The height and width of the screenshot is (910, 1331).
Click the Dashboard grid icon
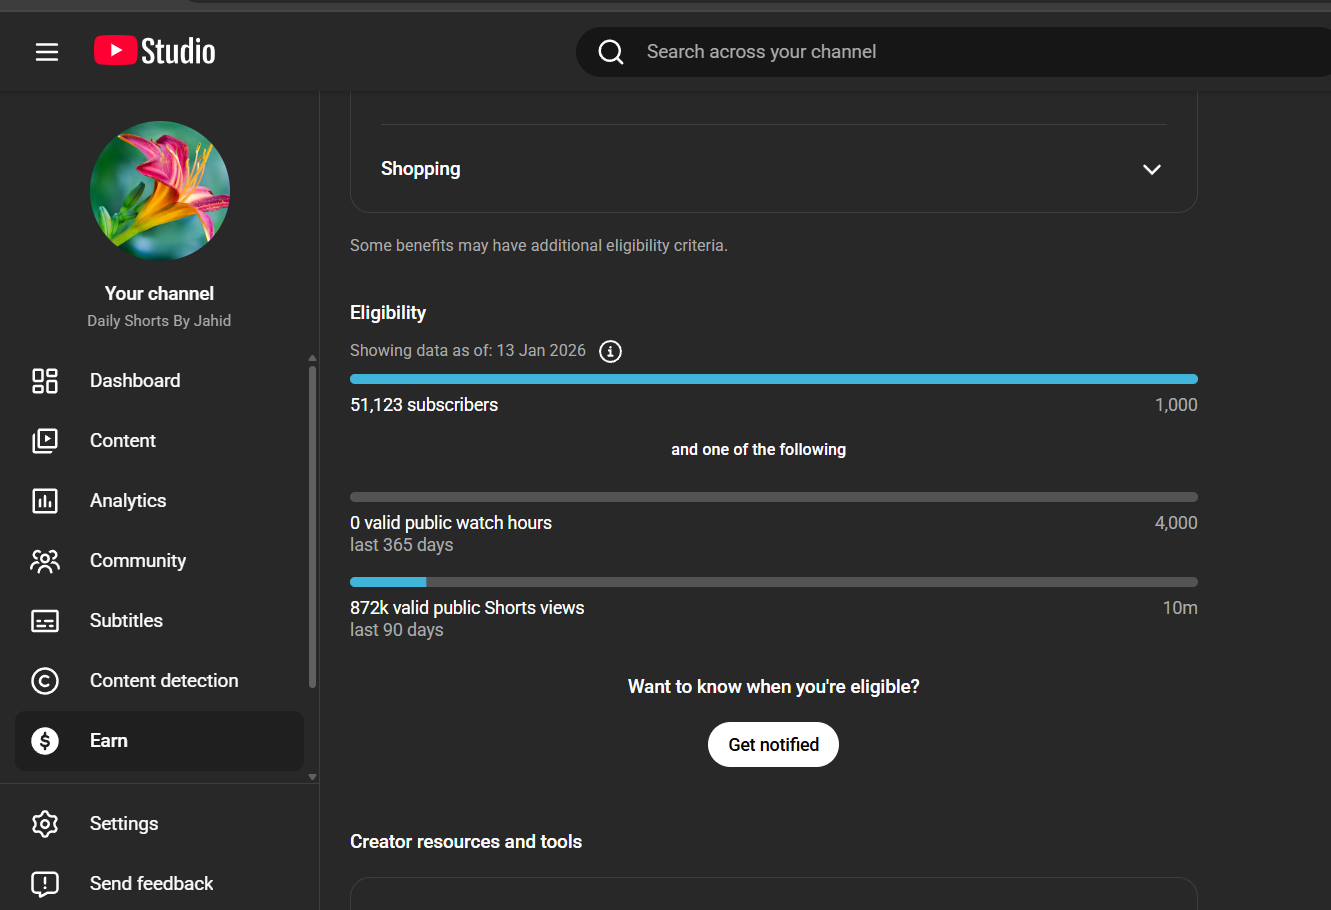45,381
